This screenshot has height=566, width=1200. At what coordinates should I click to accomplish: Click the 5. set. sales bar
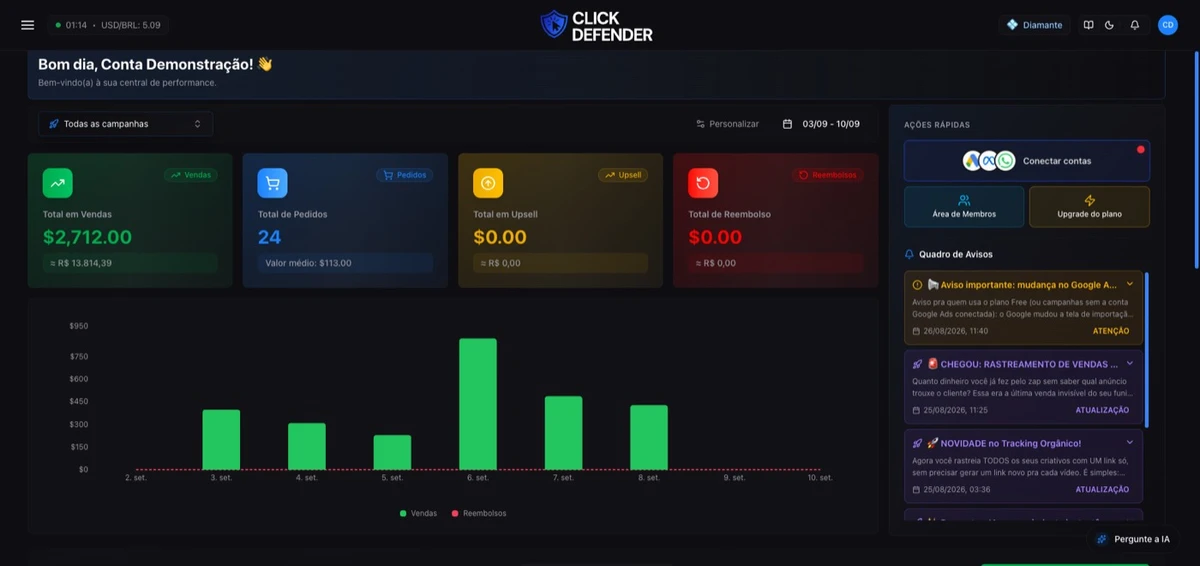(x=392, y=452)
